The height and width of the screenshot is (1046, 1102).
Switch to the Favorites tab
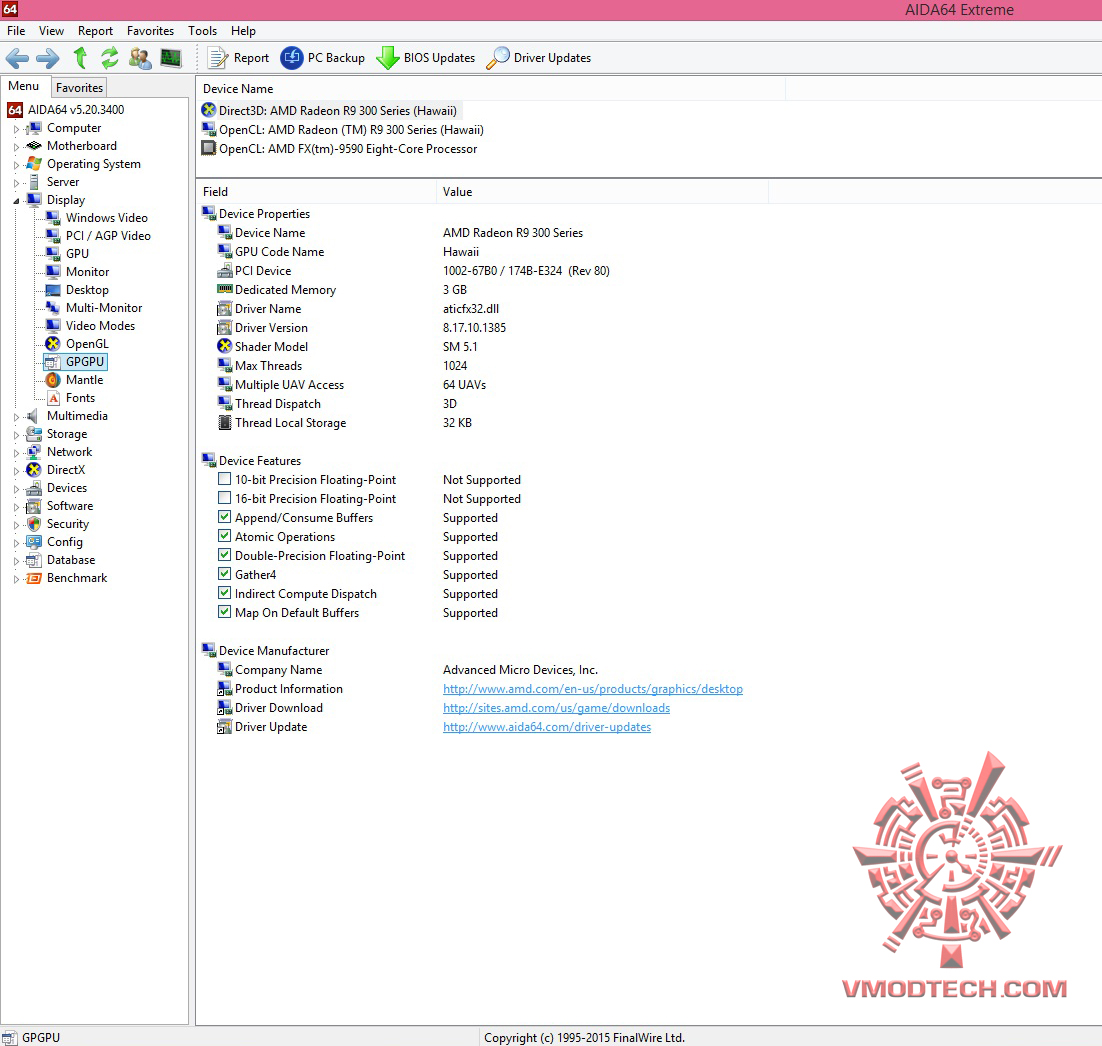pos(79,87)
